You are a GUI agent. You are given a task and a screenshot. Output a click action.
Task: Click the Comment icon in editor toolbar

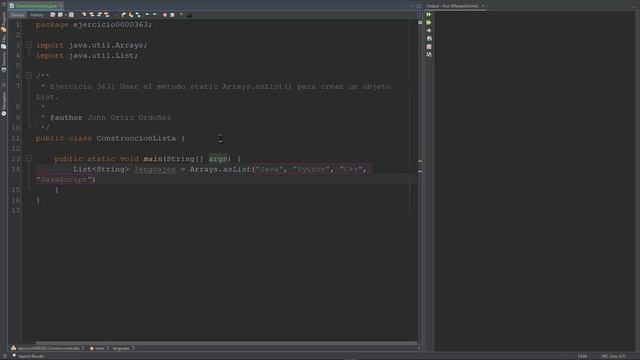pos(181,14)
